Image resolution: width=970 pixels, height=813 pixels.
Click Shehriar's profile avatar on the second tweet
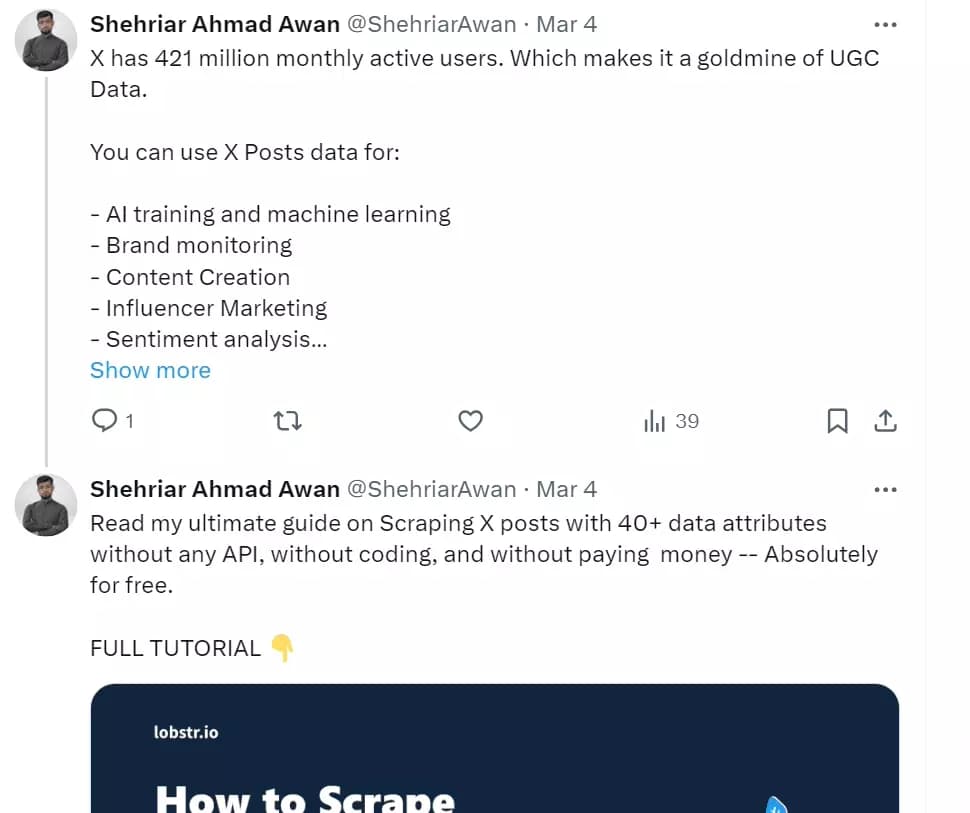(45, 505)
